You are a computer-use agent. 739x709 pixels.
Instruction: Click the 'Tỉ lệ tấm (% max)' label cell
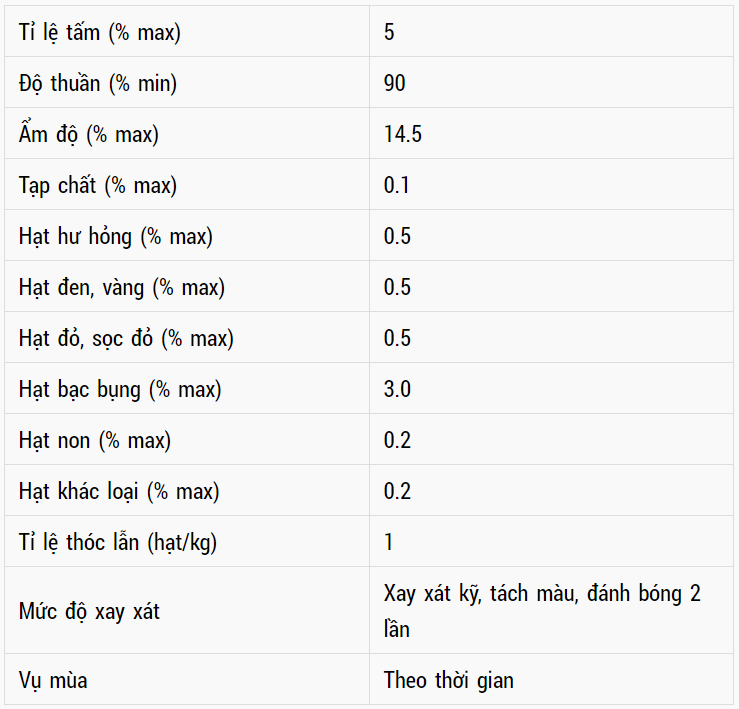click(100, 32)
